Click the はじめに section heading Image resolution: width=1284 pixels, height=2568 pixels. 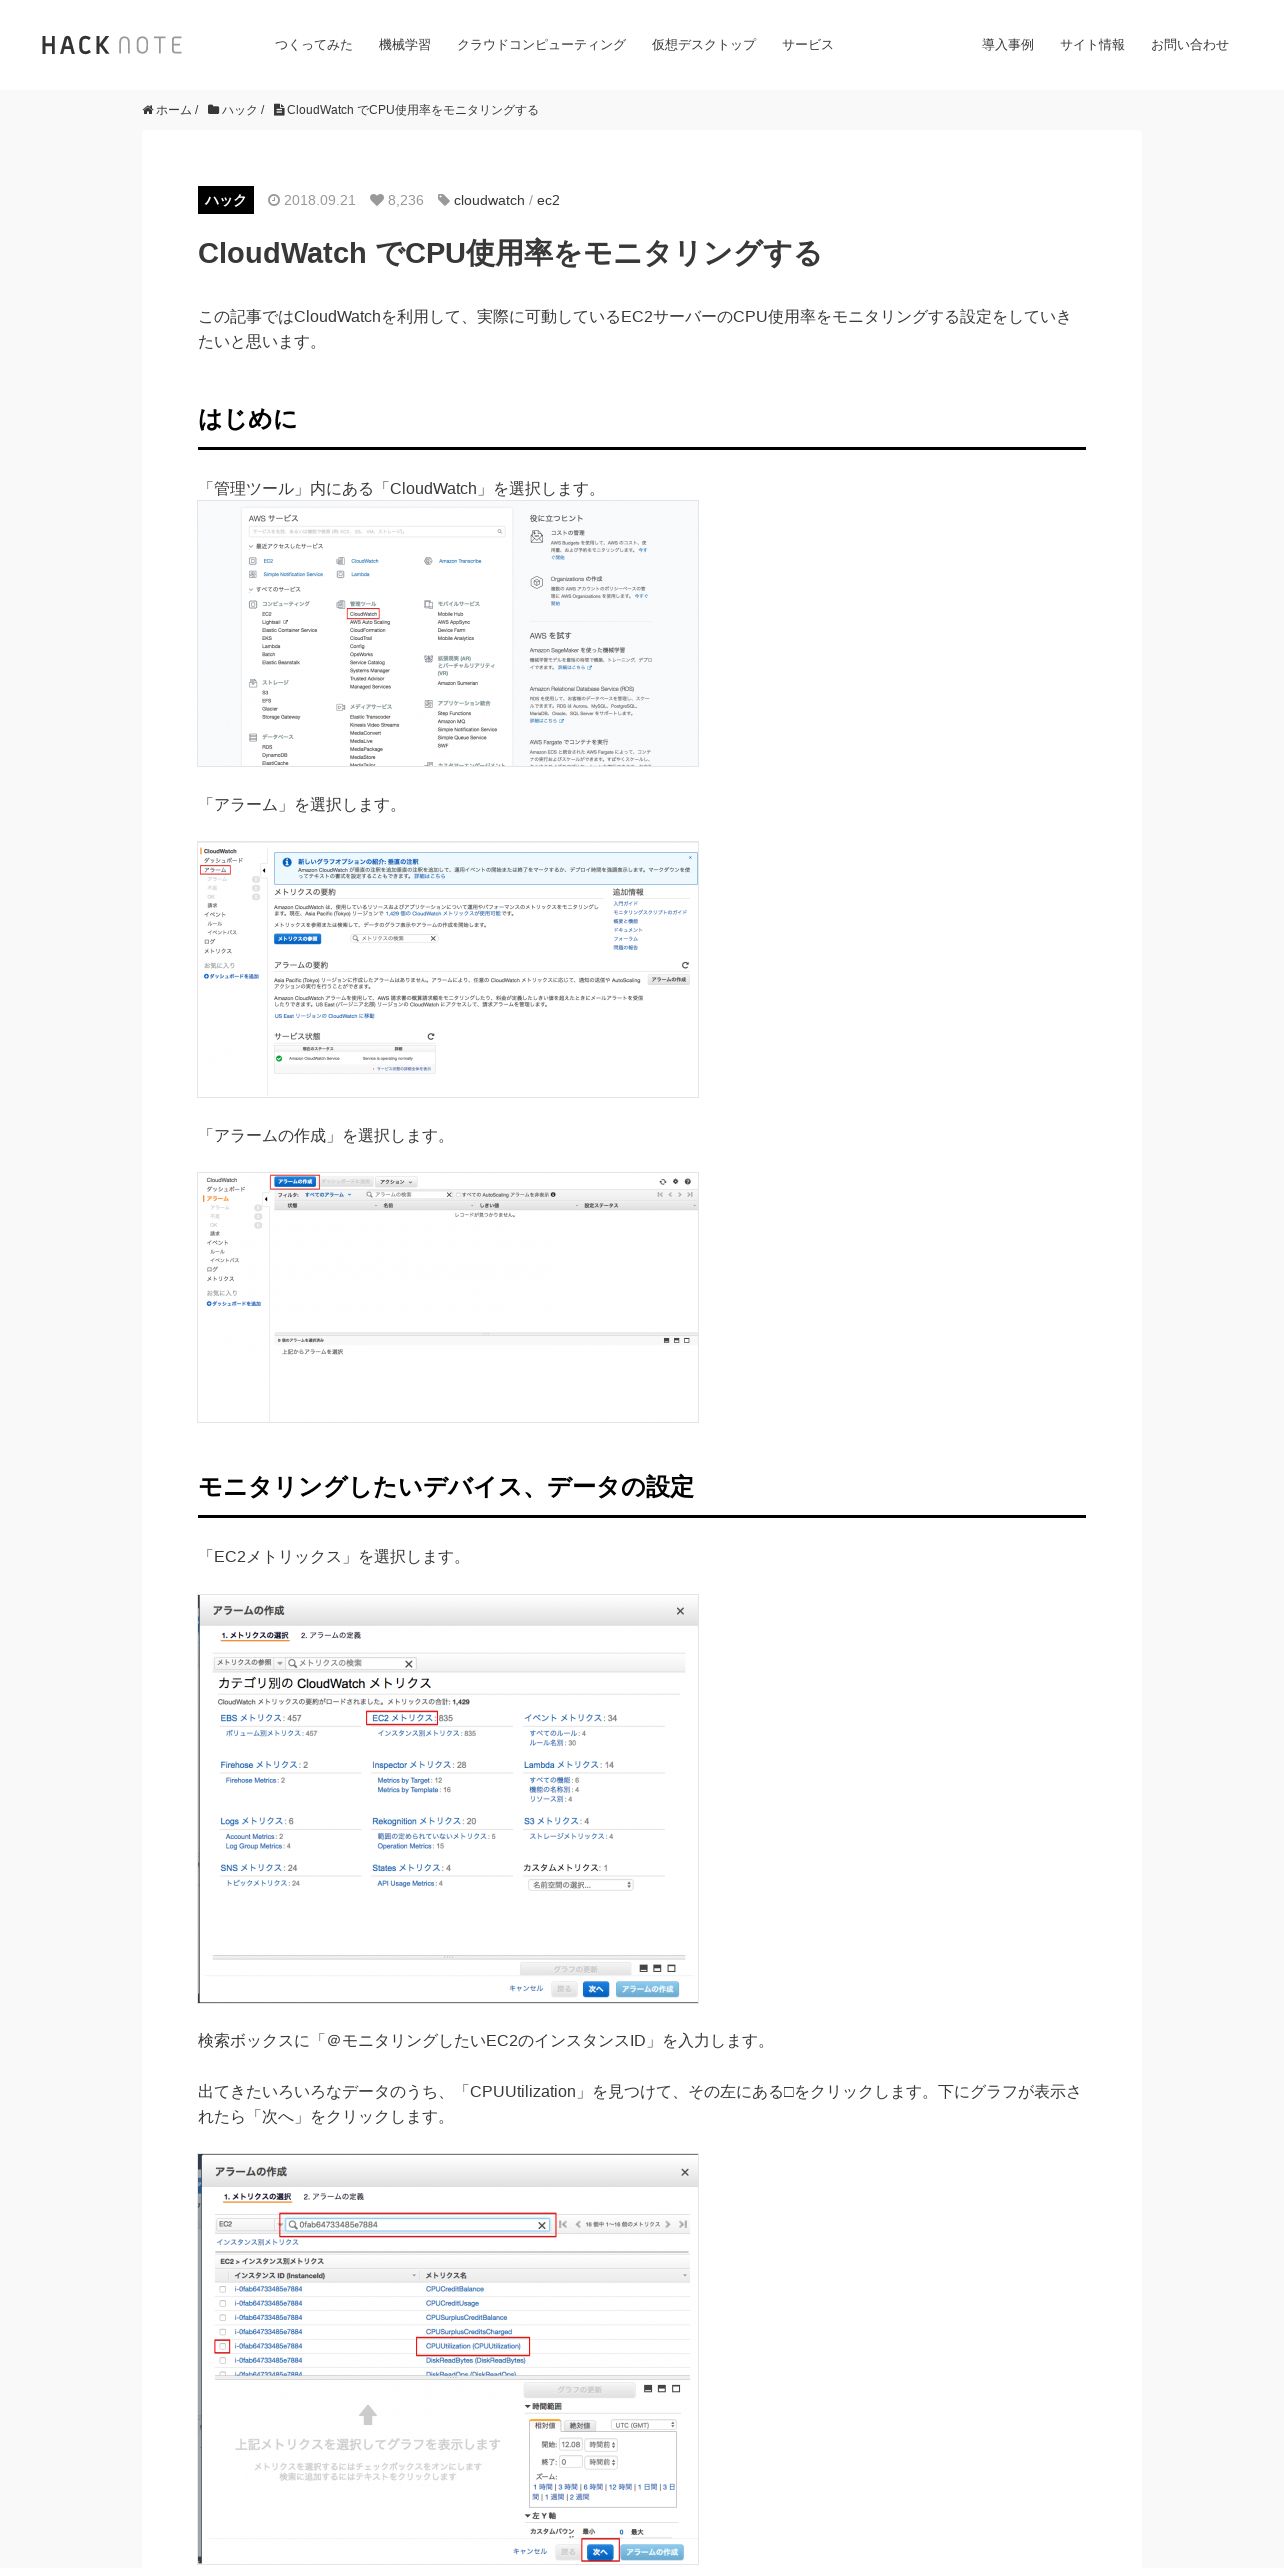click(248, 419)
